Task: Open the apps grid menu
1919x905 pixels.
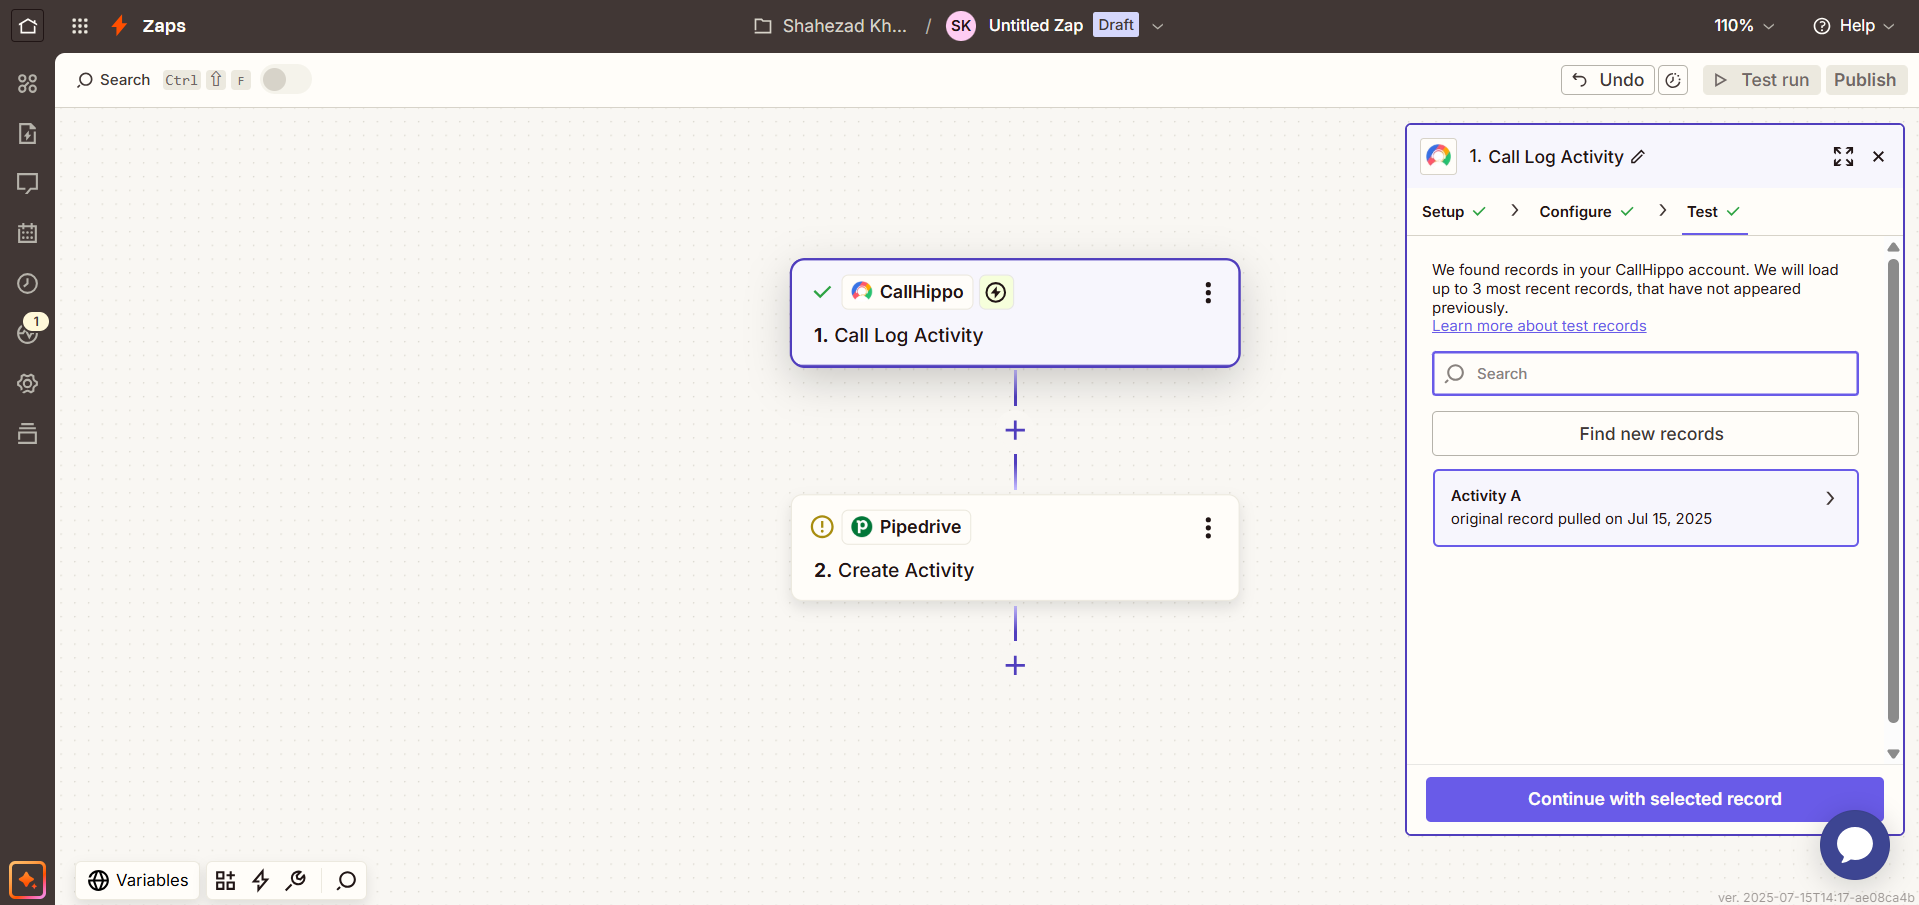Action: (x=80, y=26)
